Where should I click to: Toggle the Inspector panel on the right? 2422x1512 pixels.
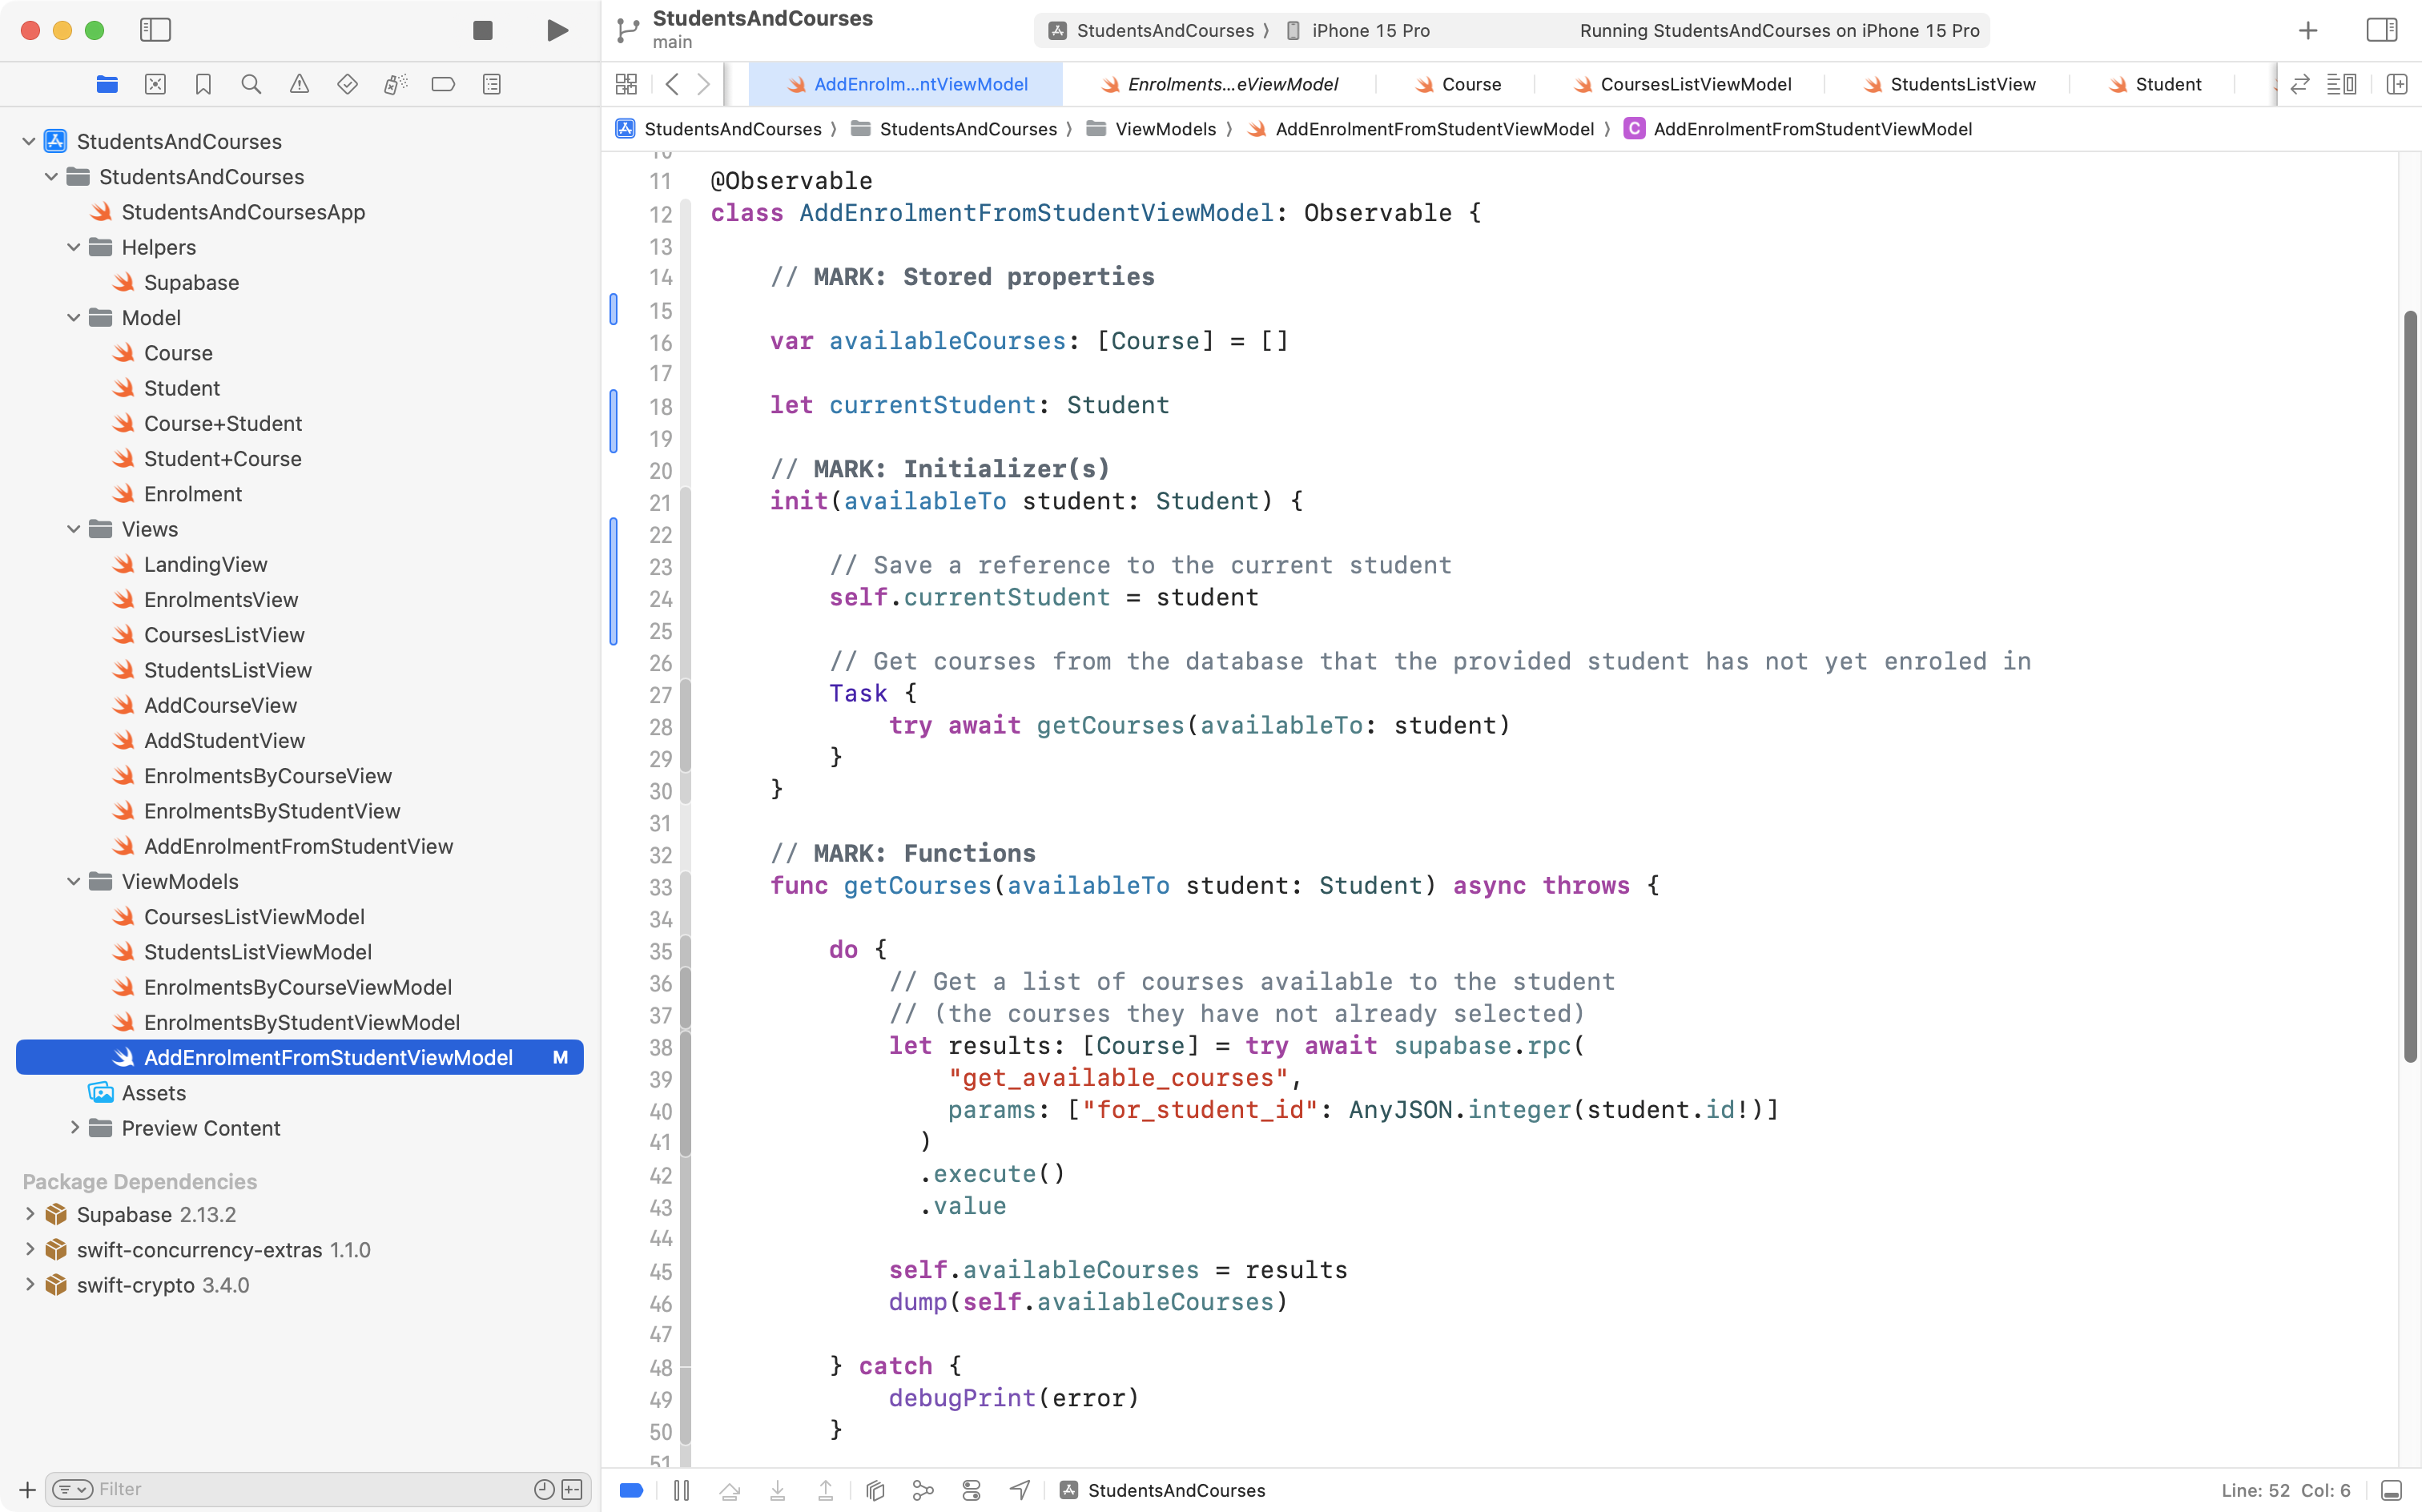[2383, 30]
